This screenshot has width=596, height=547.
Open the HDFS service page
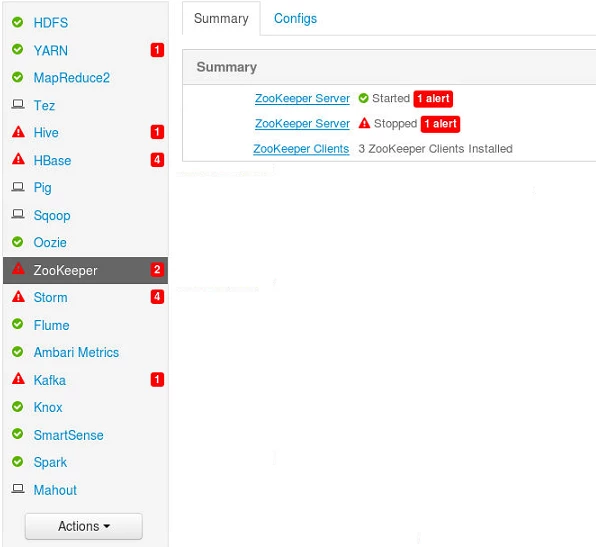click(51, 23)
